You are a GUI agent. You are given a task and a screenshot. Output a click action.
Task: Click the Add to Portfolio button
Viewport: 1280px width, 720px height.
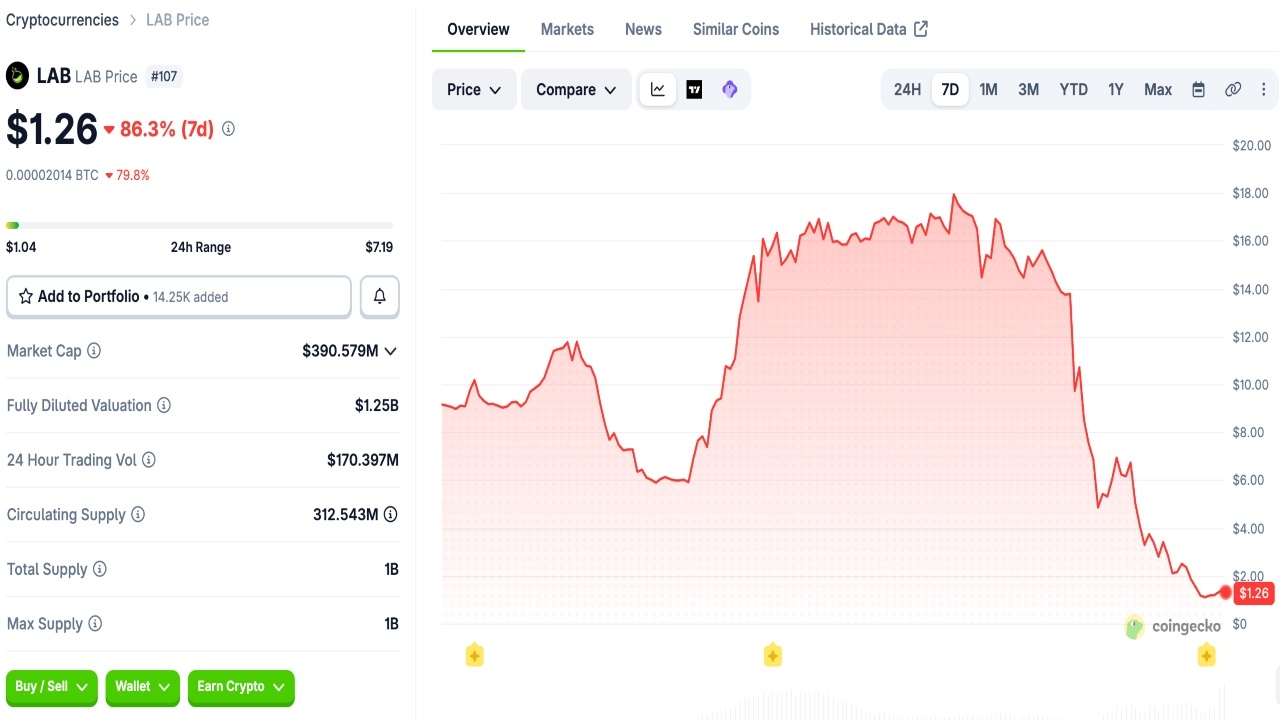(179, 297)
